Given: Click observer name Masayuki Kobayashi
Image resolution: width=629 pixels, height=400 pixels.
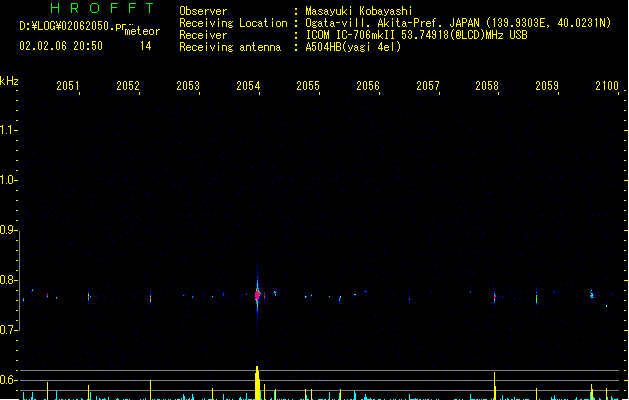Looking at the screenshot, I should (x=359, y=11).
